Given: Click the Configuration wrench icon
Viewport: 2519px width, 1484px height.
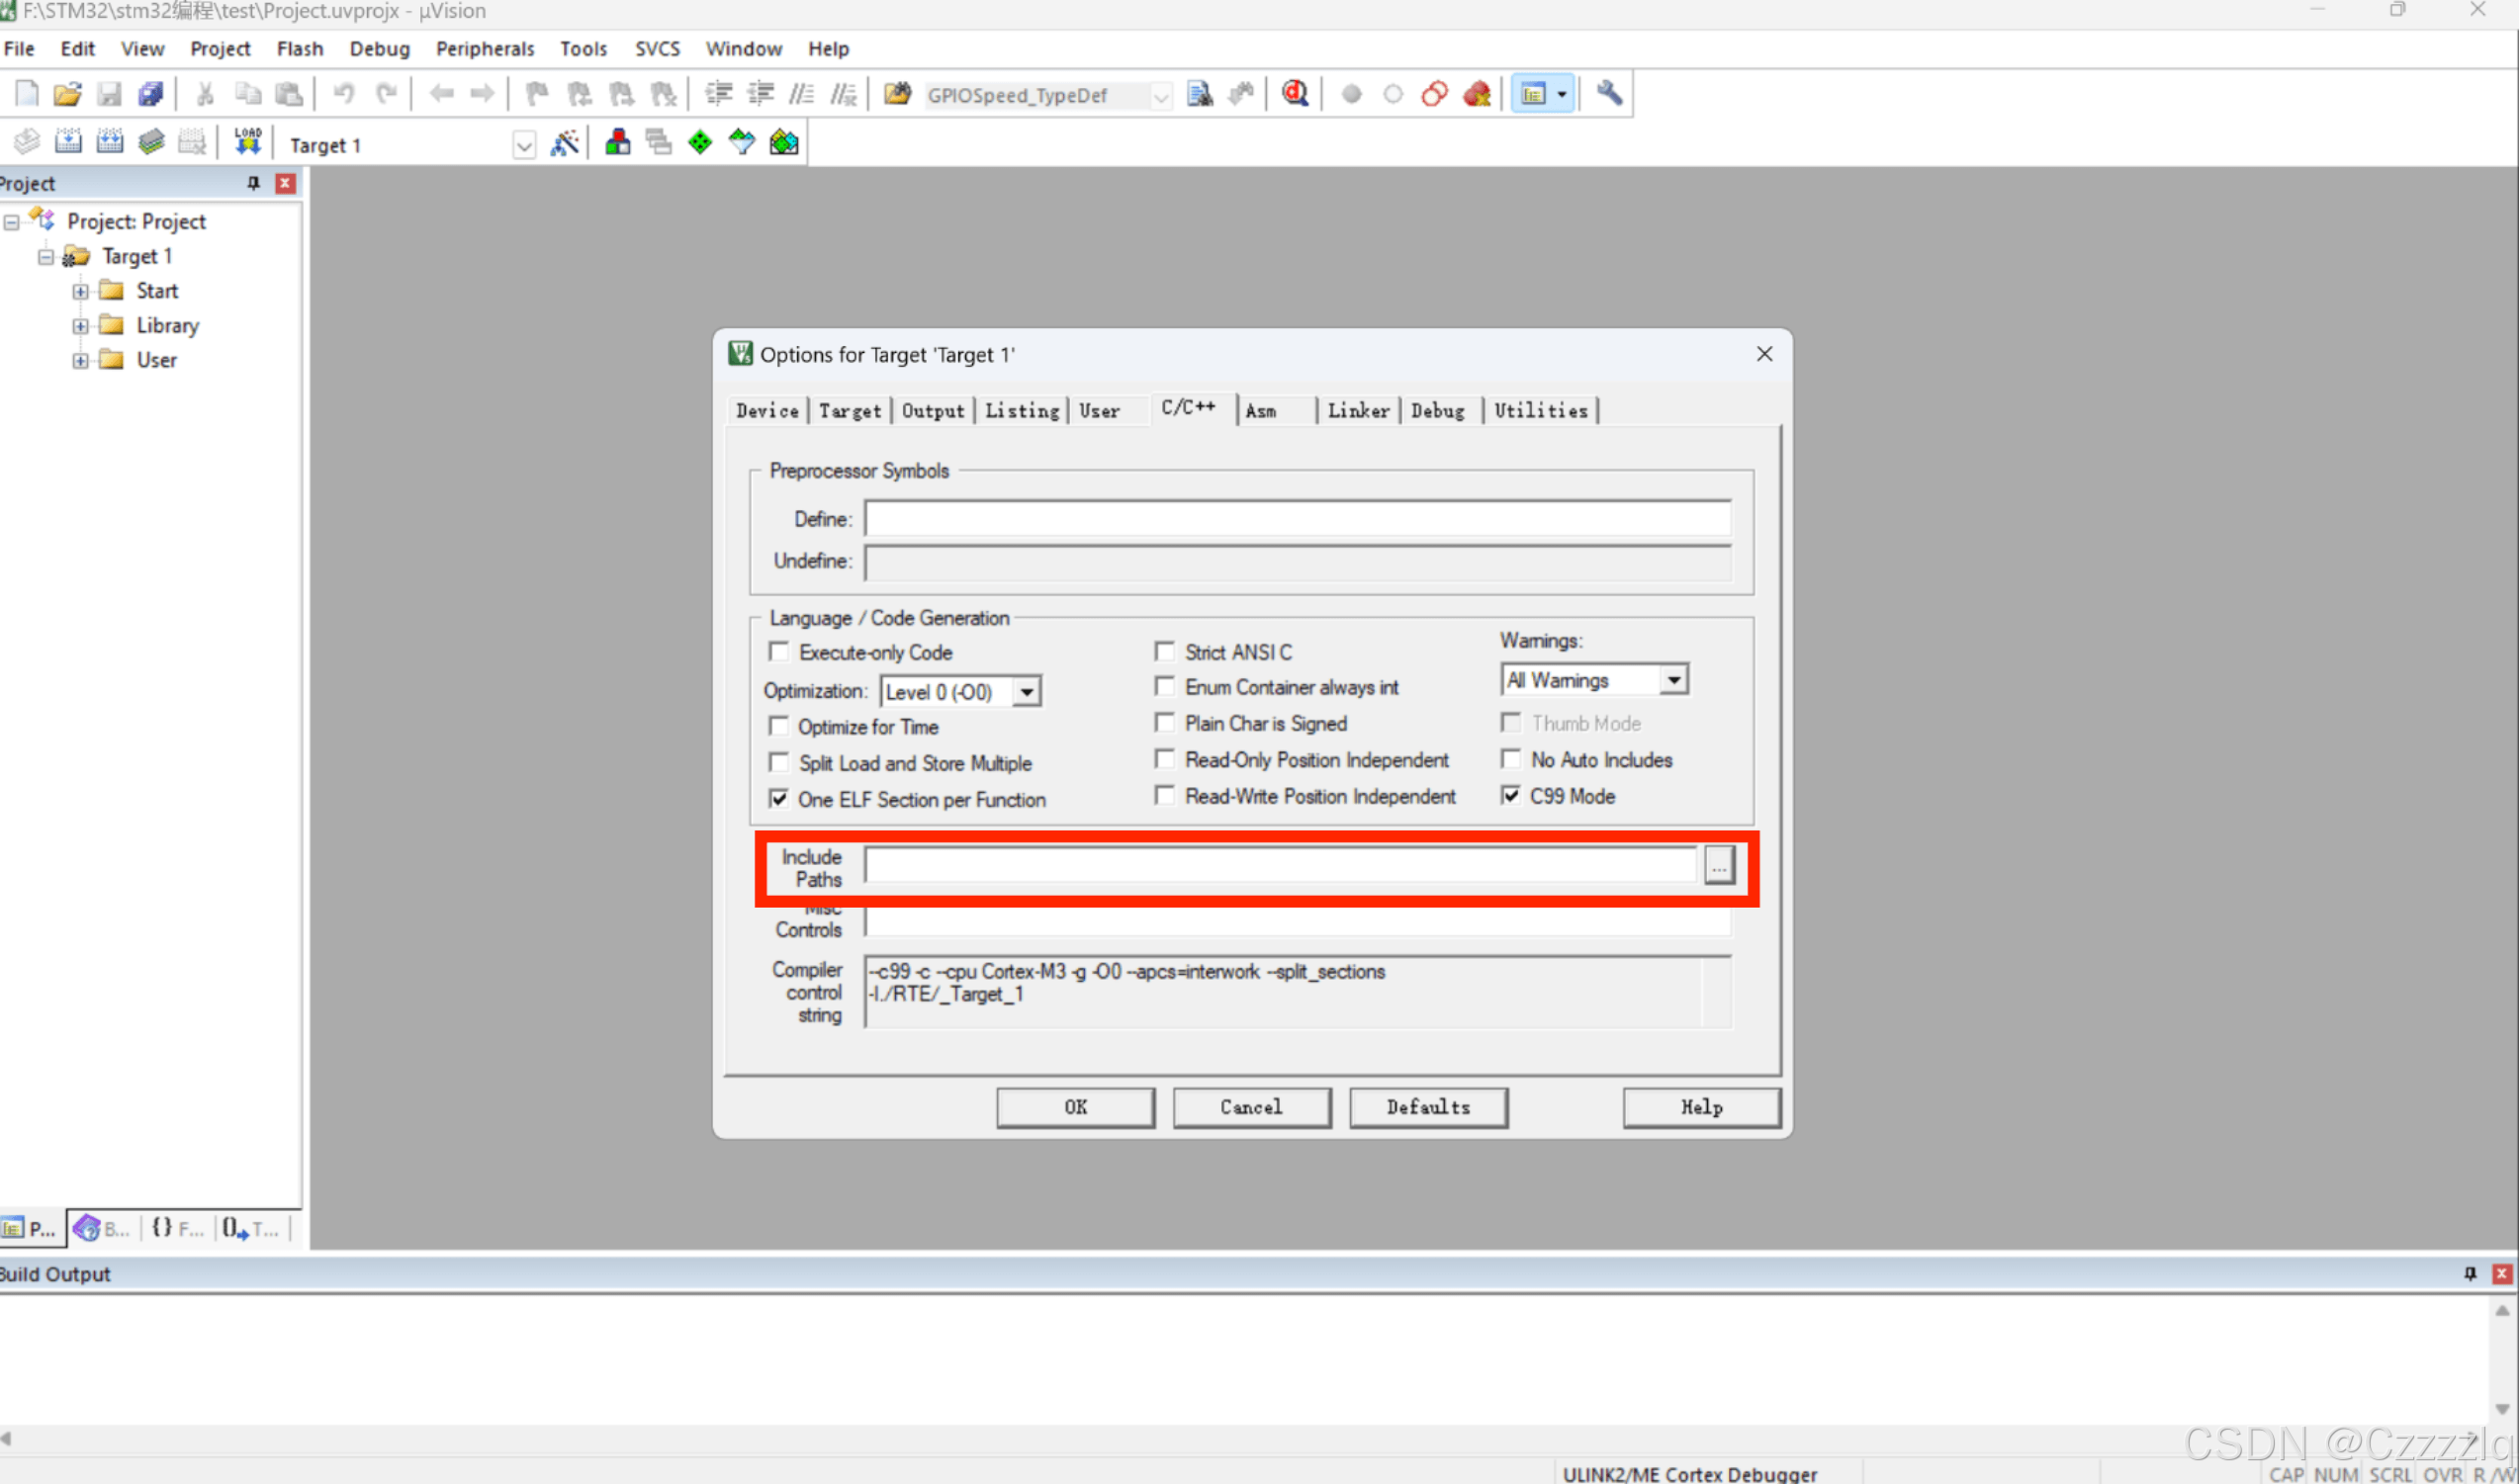Looking at the screenshot, I should [1608, 94].
